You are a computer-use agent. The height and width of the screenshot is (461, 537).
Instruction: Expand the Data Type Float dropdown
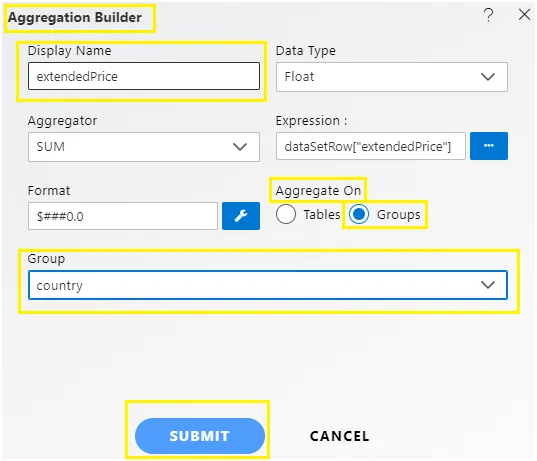coord(392,77)
